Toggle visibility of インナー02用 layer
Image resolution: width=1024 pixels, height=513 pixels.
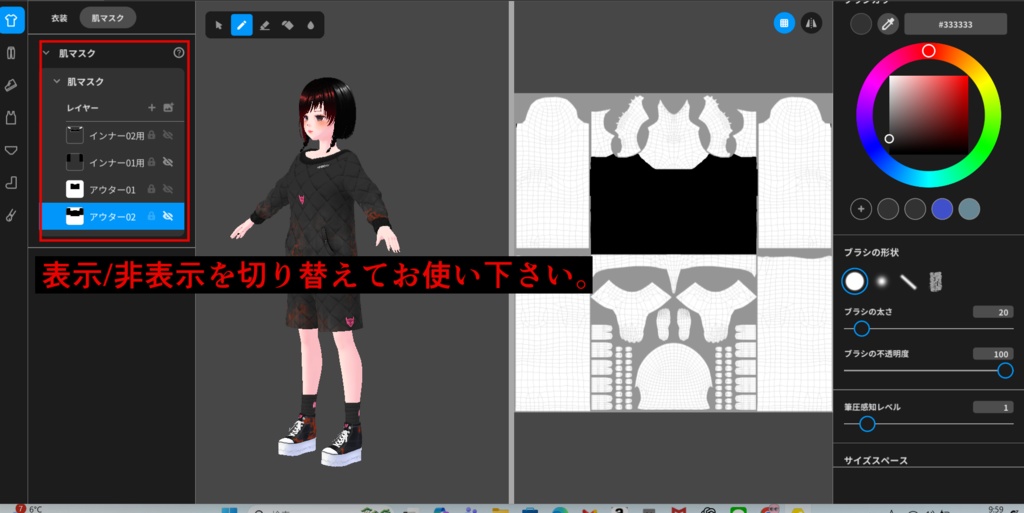tap(168, 135)
